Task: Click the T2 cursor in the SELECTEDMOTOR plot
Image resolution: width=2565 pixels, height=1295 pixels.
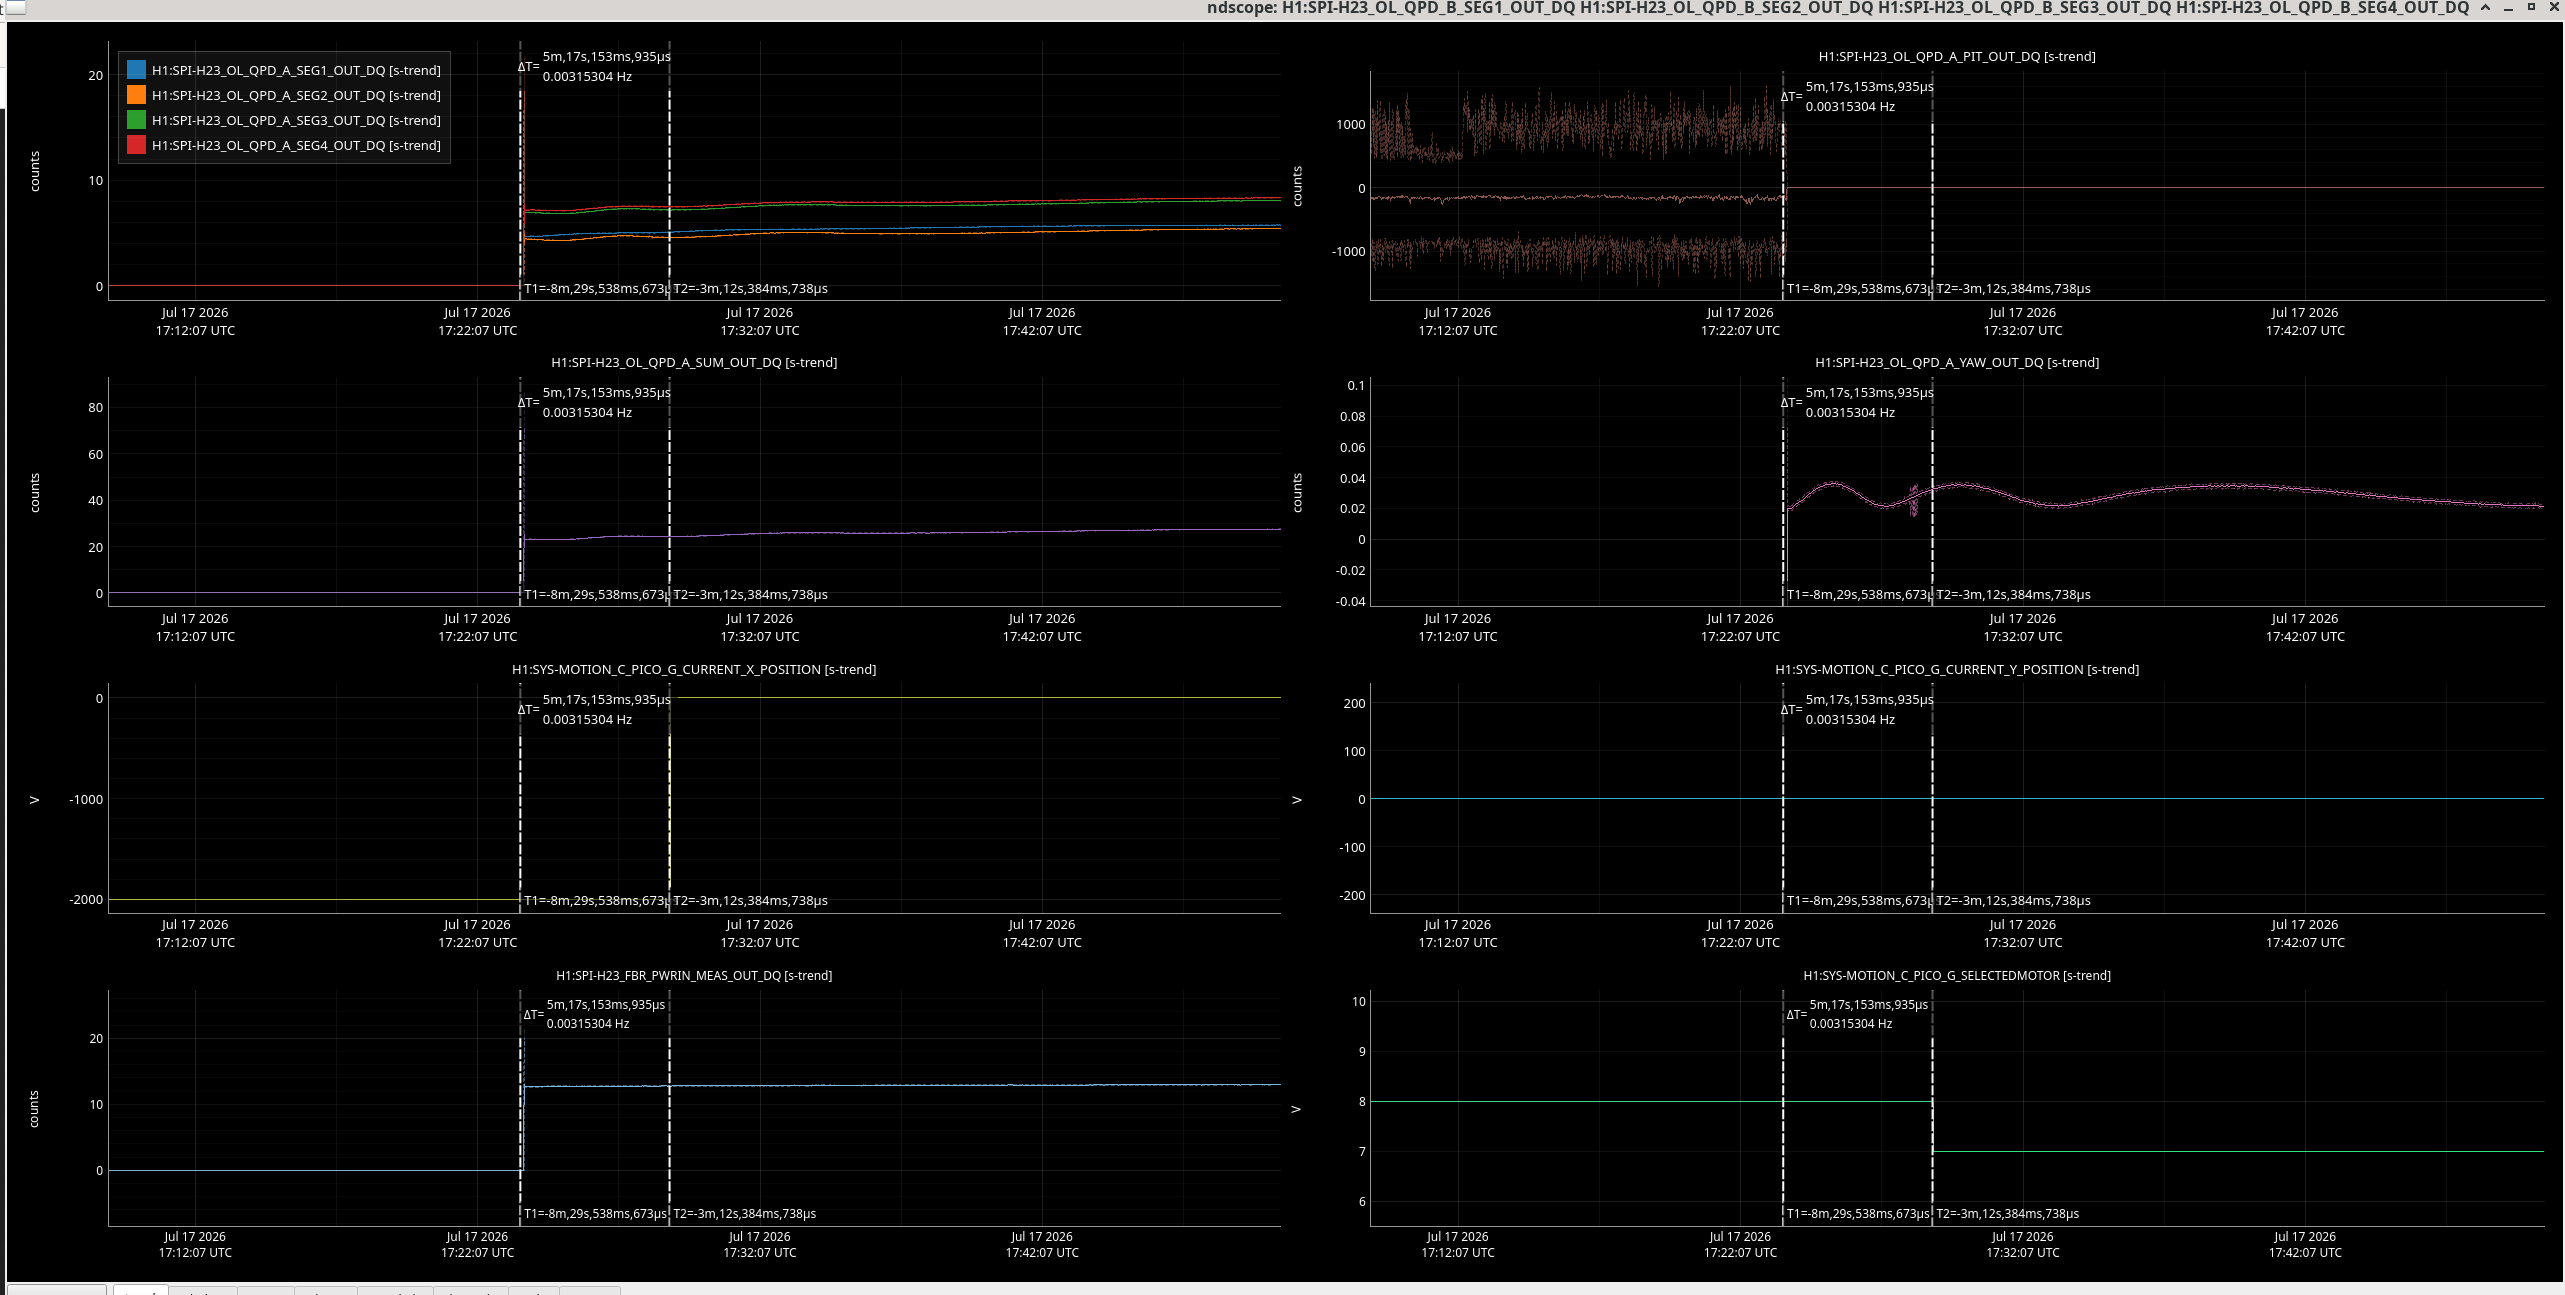Action: [1932, 1108]
